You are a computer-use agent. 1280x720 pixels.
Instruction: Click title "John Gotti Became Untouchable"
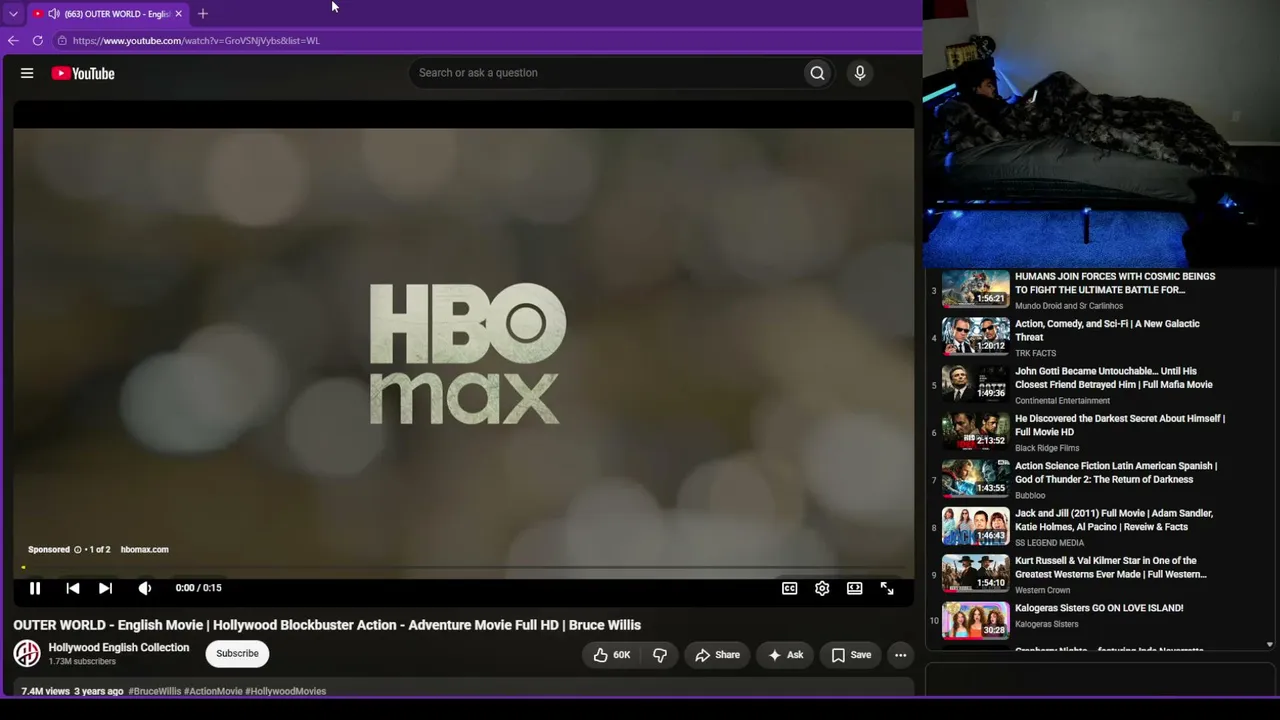pos(1114,378)
